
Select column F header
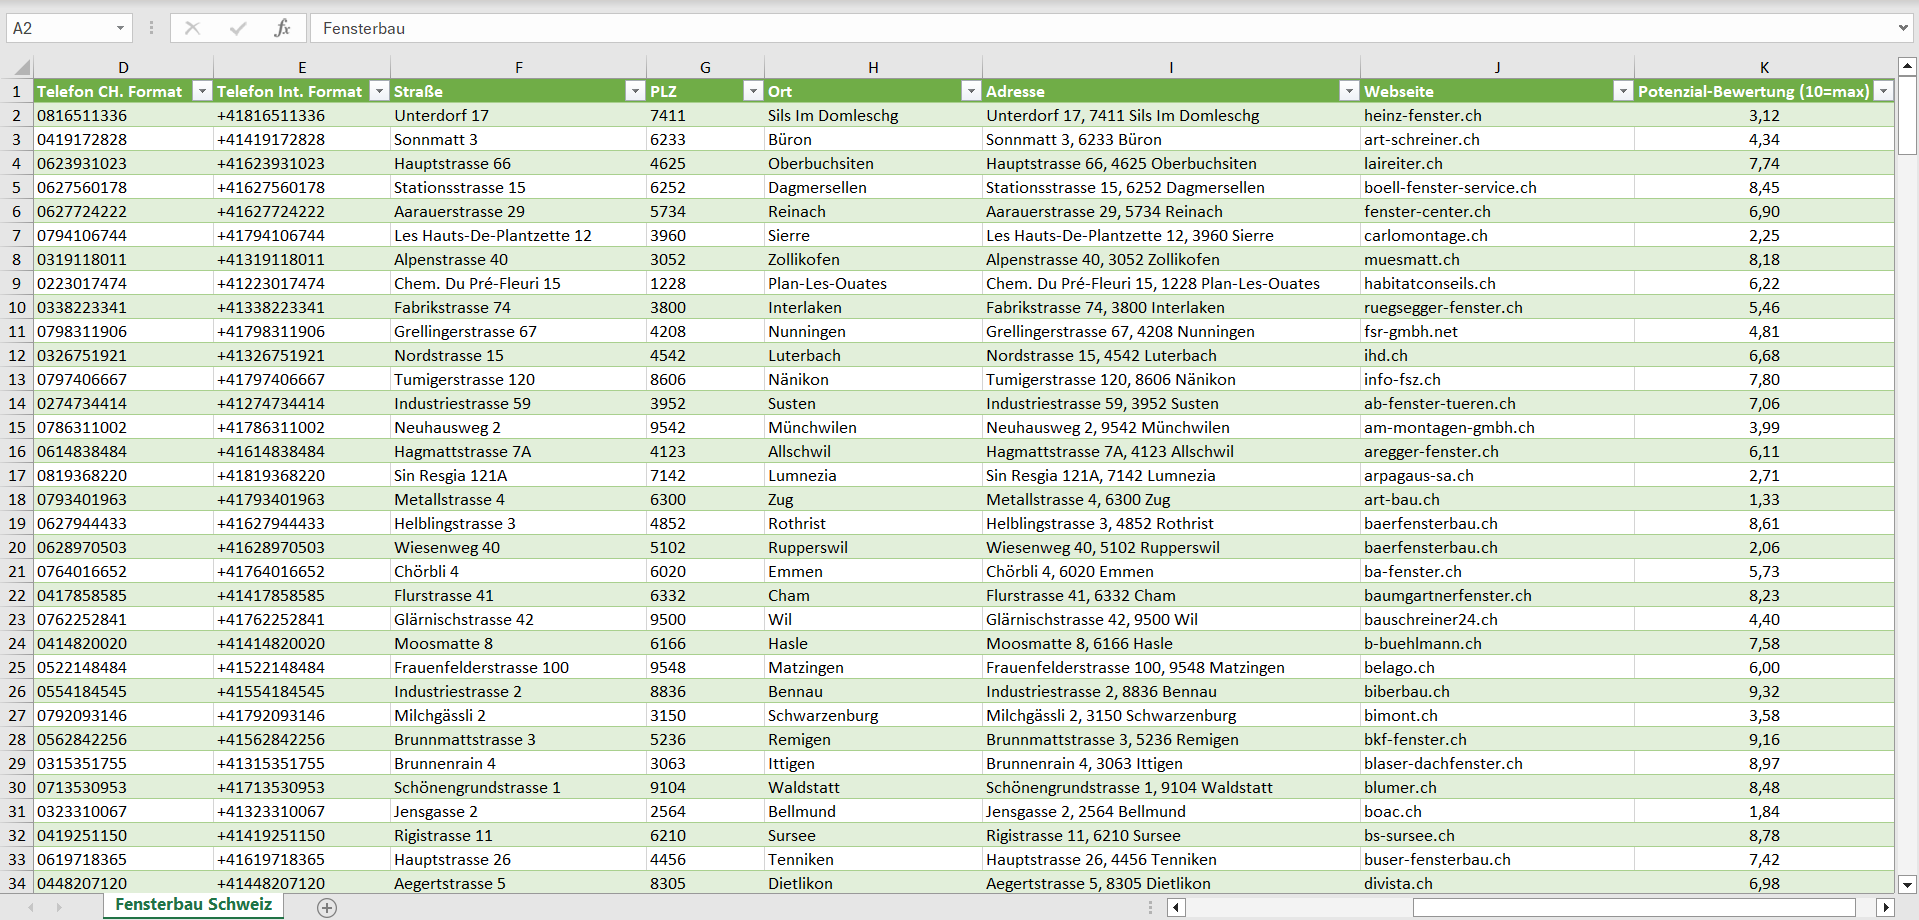(x=518, y=67)
